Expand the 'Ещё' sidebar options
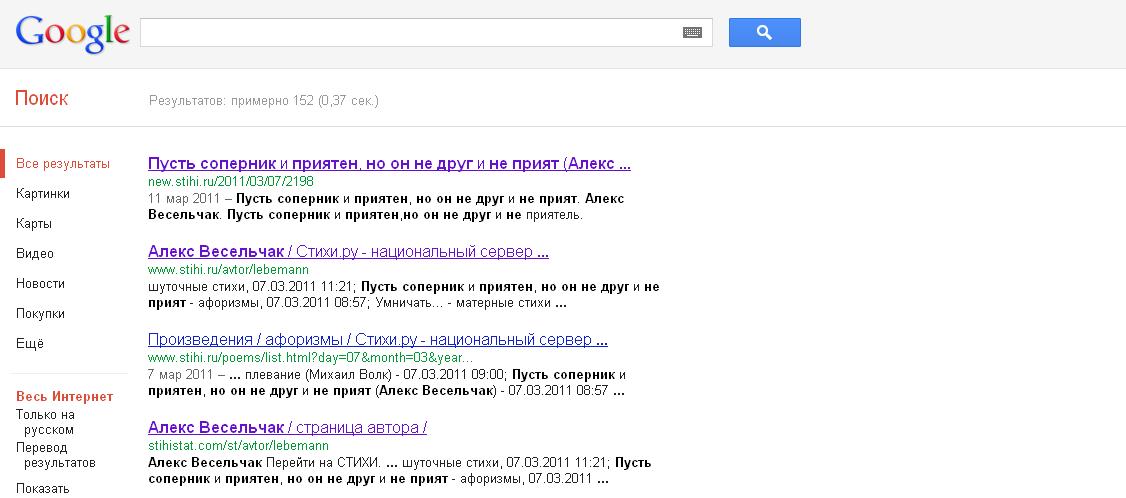The width and height of the screenshot is (1126, 498). (x=30, y=344)
